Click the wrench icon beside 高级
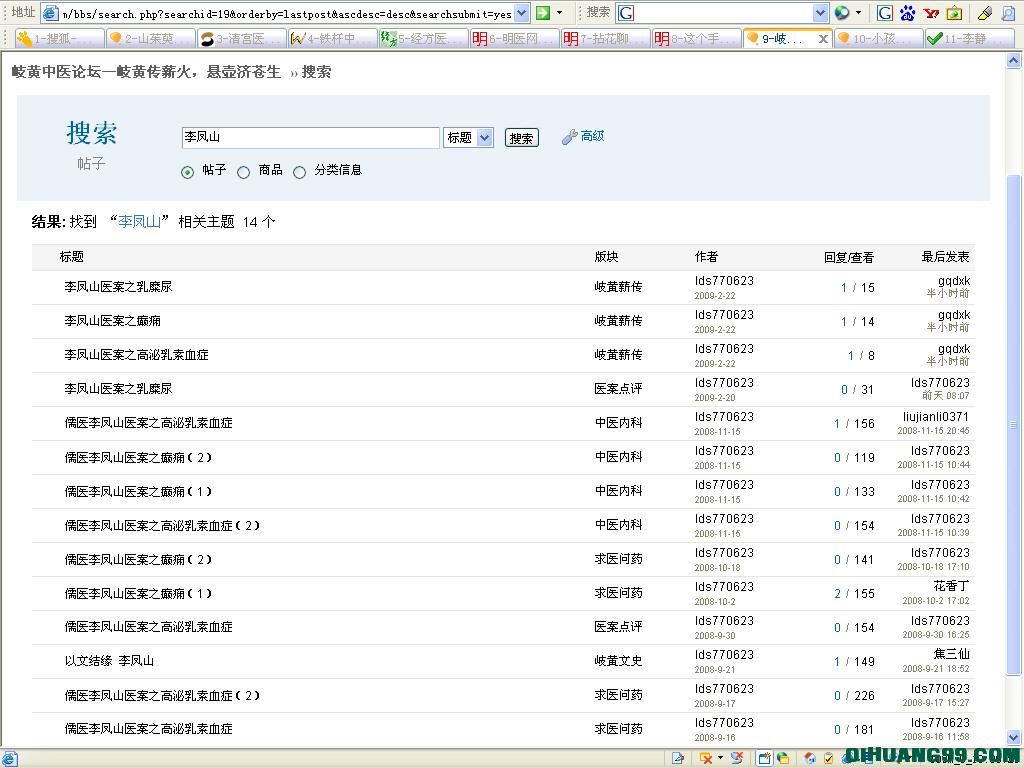Screen dimensions: 1024x768 [569, 137]
